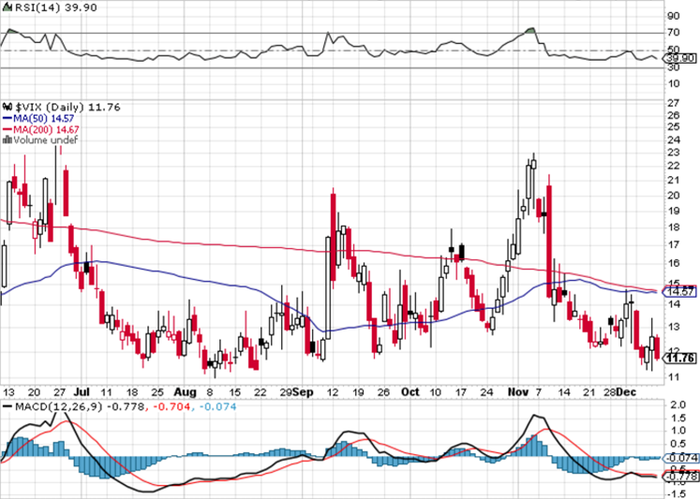Click the MACD(12,26,9) indicator label
Image resolution: width=700 pixels, height=499 pixels.
[58, 407]
